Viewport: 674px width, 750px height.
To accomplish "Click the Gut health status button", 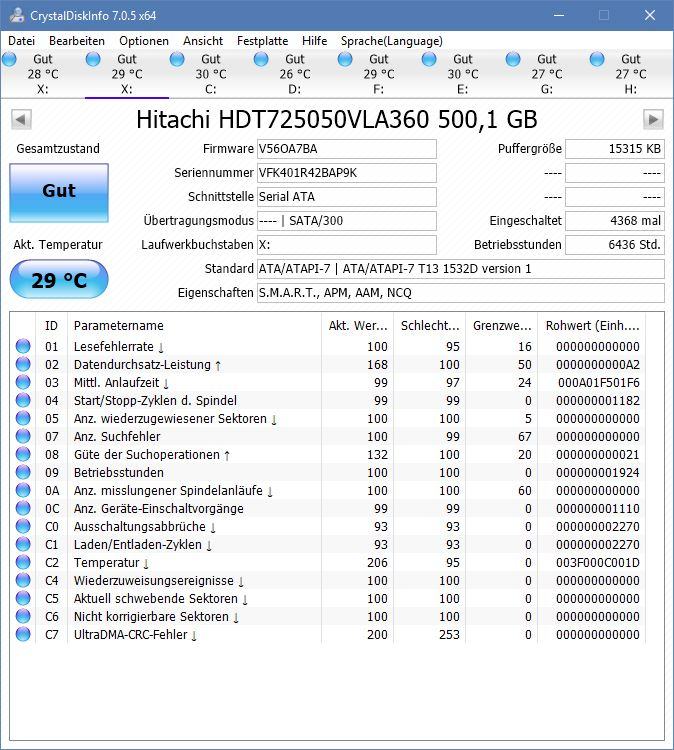I will [x=59, y=193].
